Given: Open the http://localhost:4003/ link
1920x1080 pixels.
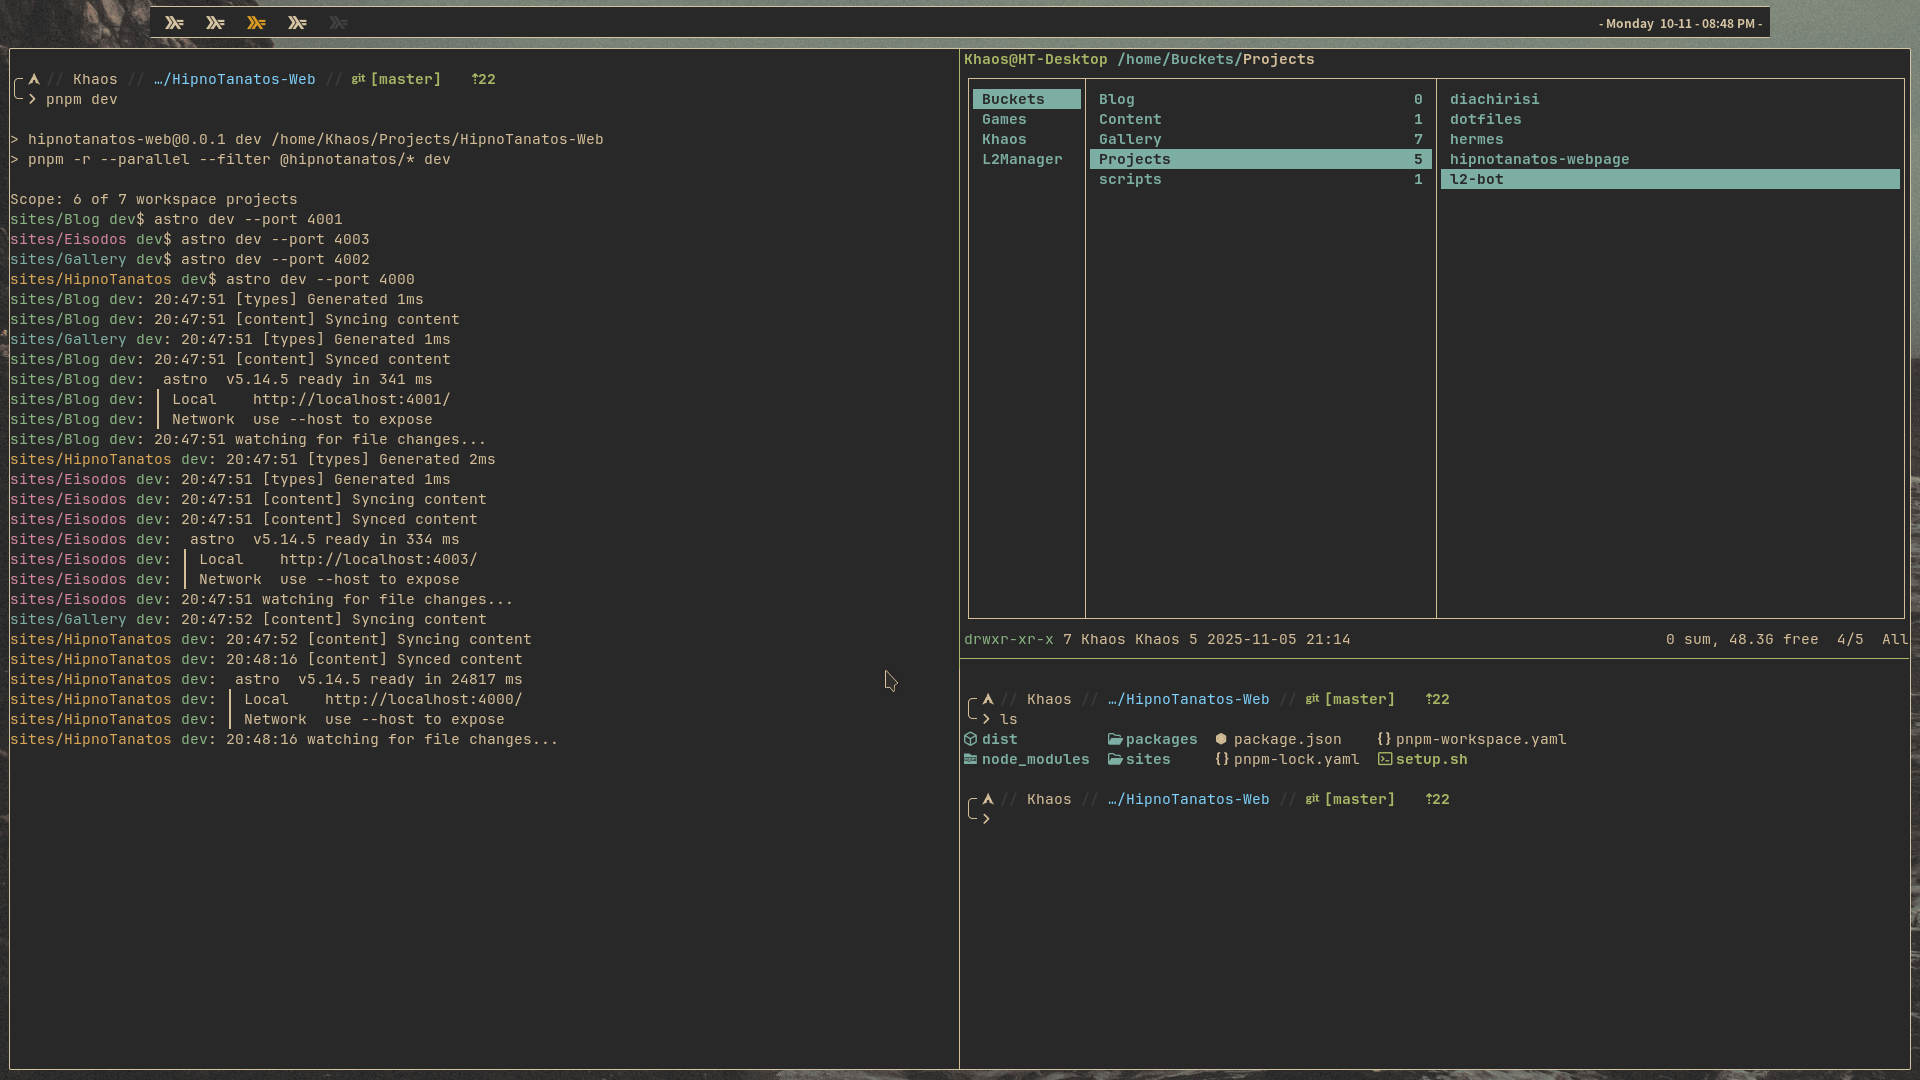Looking at the screenshot, I should pos(377,559).
